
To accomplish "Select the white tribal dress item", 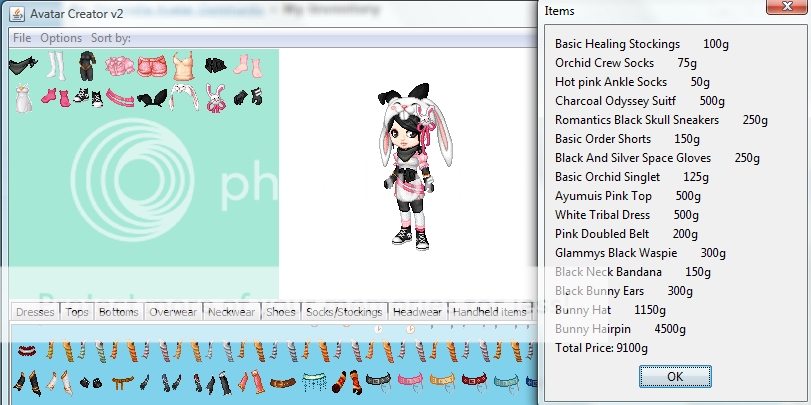I will [x=24, y=97].
